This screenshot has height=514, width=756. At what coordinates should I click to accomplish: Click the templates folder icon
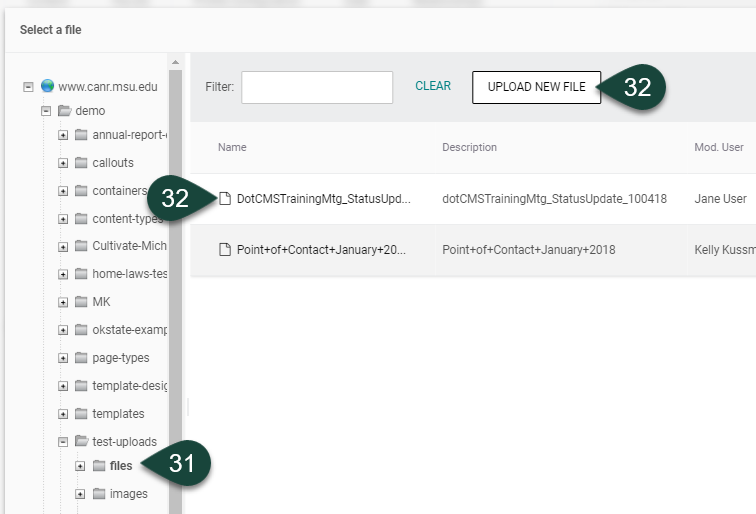81,414
